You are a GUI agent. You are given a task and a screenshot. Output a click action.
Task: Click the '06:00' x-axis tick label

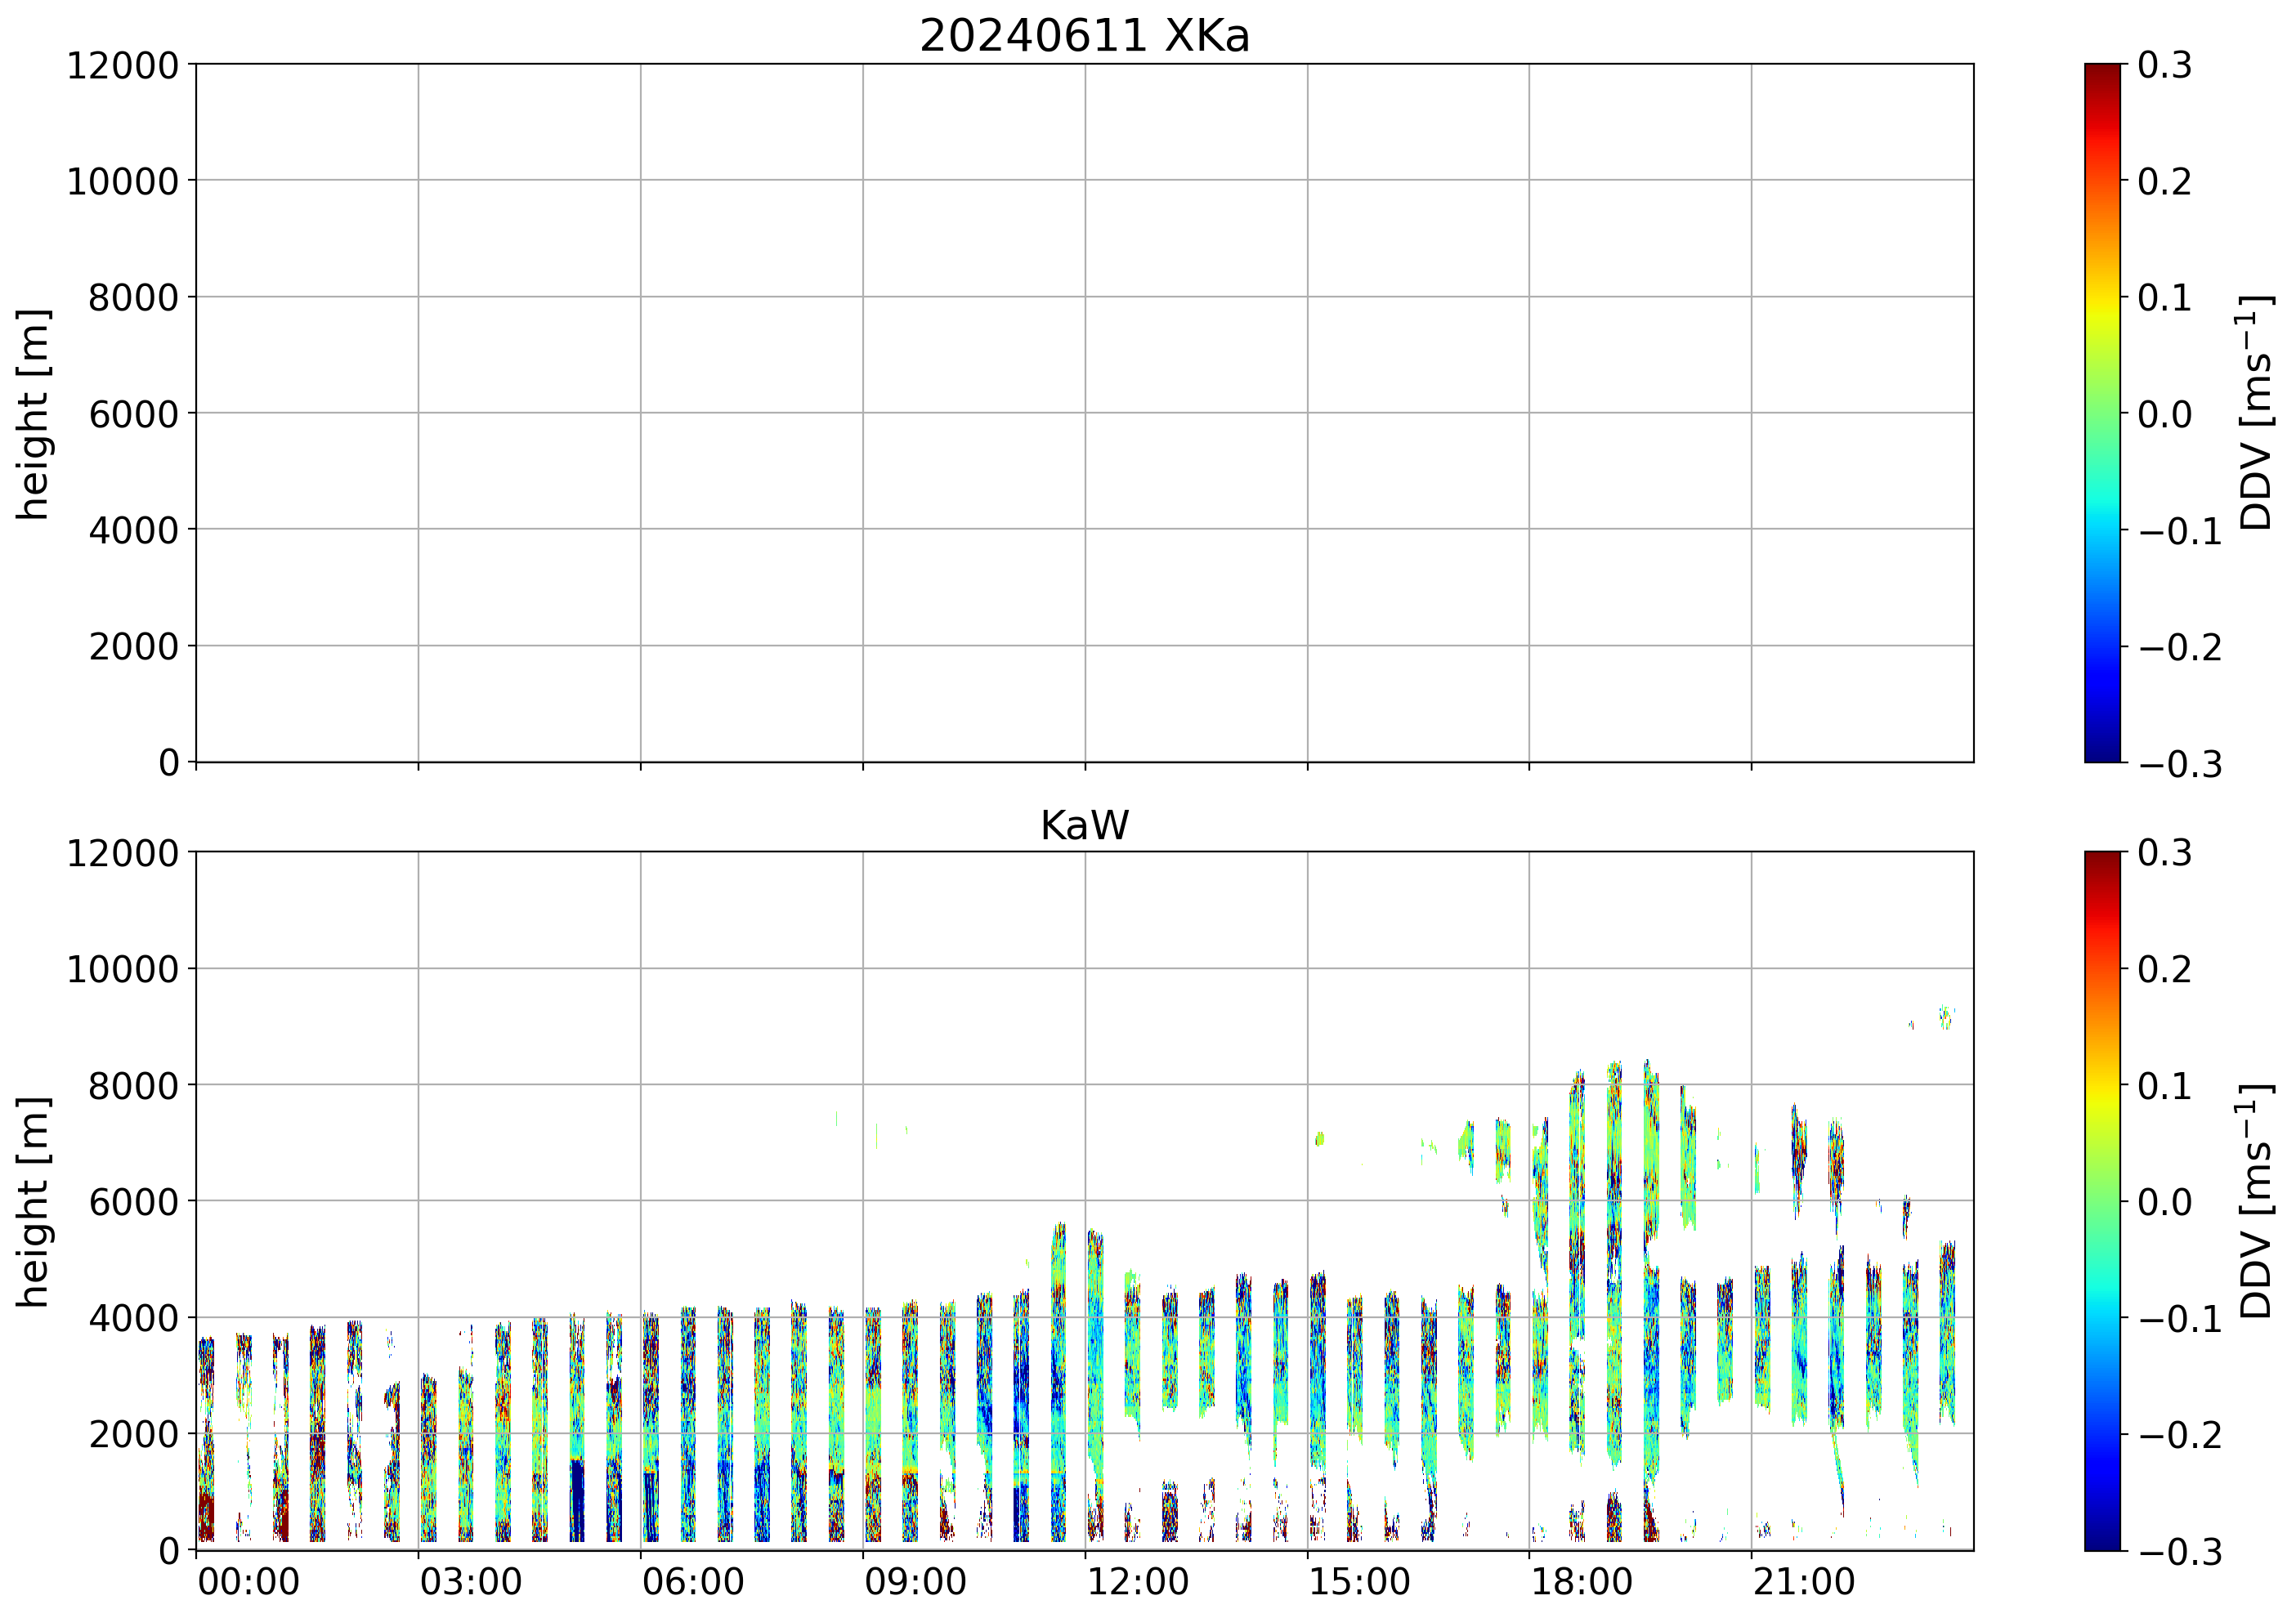tap(693, 1582)
